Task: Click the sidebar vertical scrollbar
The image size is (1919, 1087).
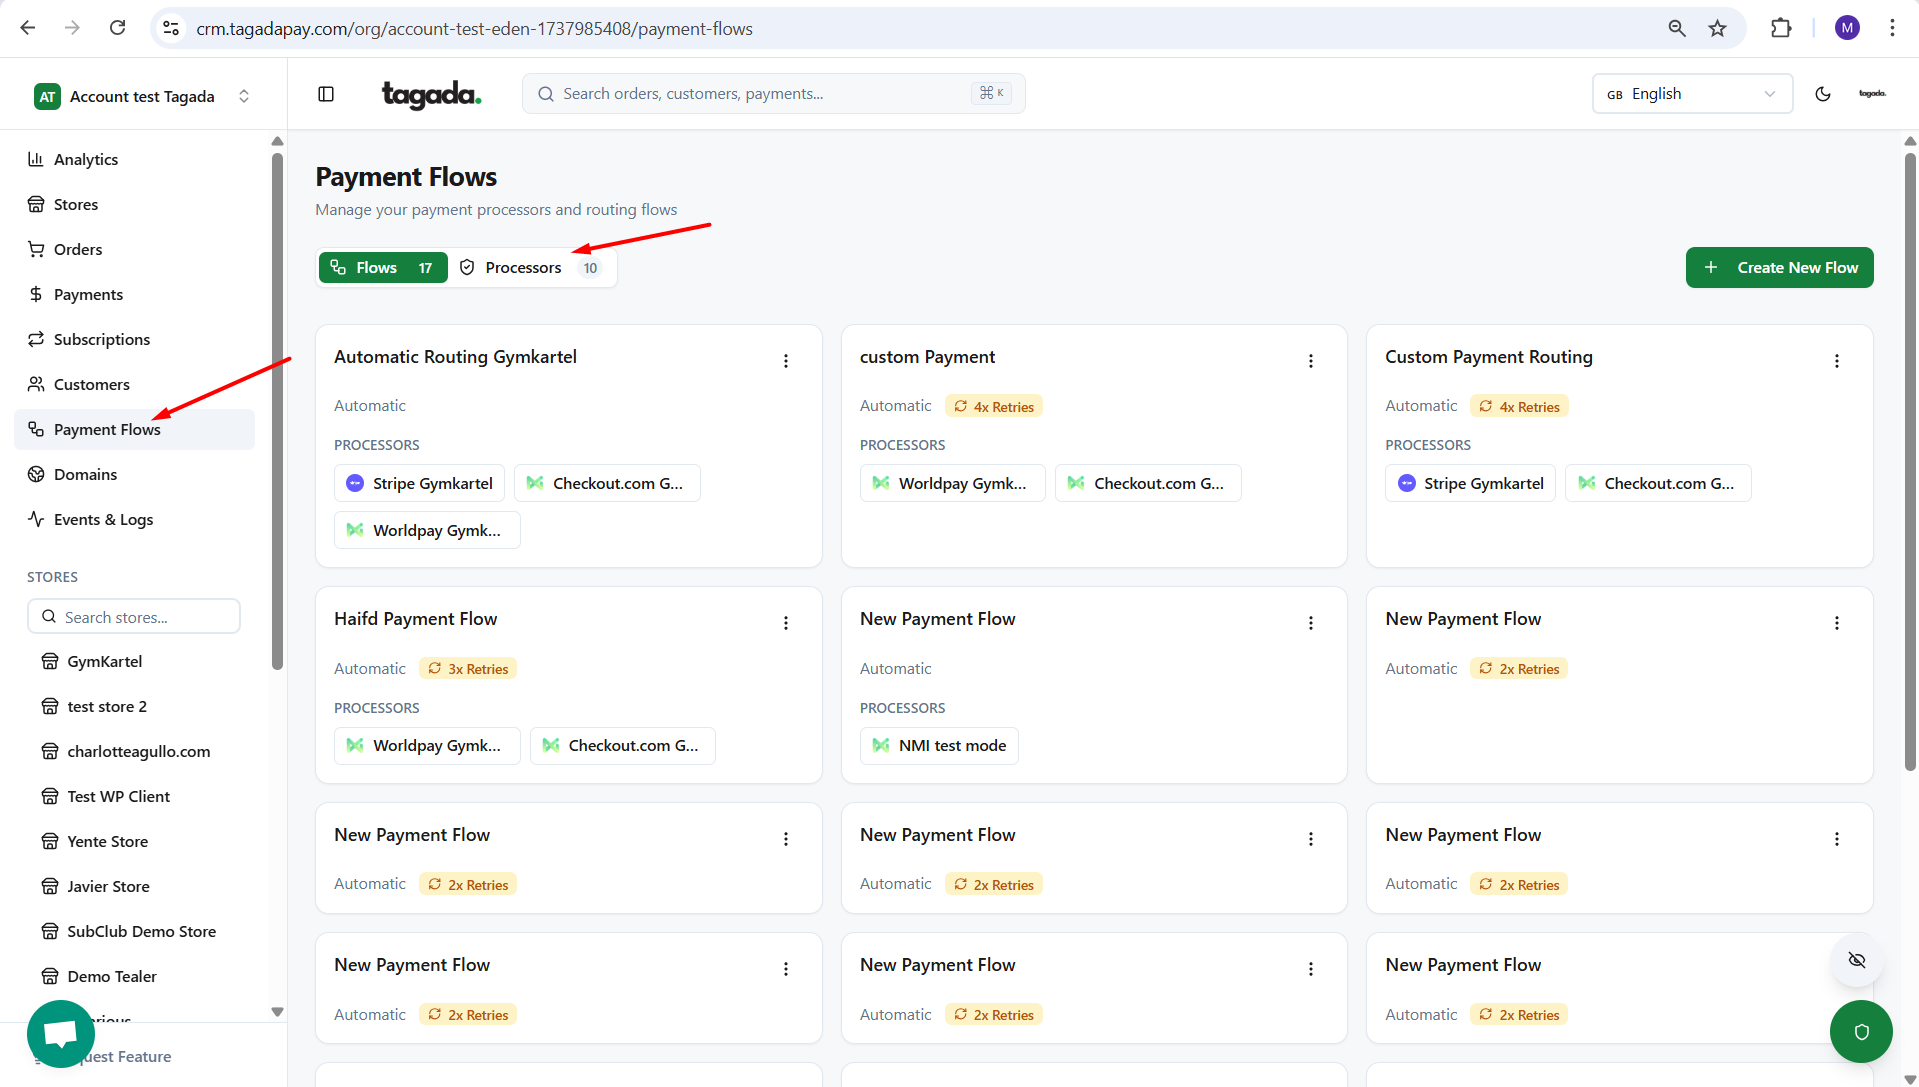Action: 277,410
